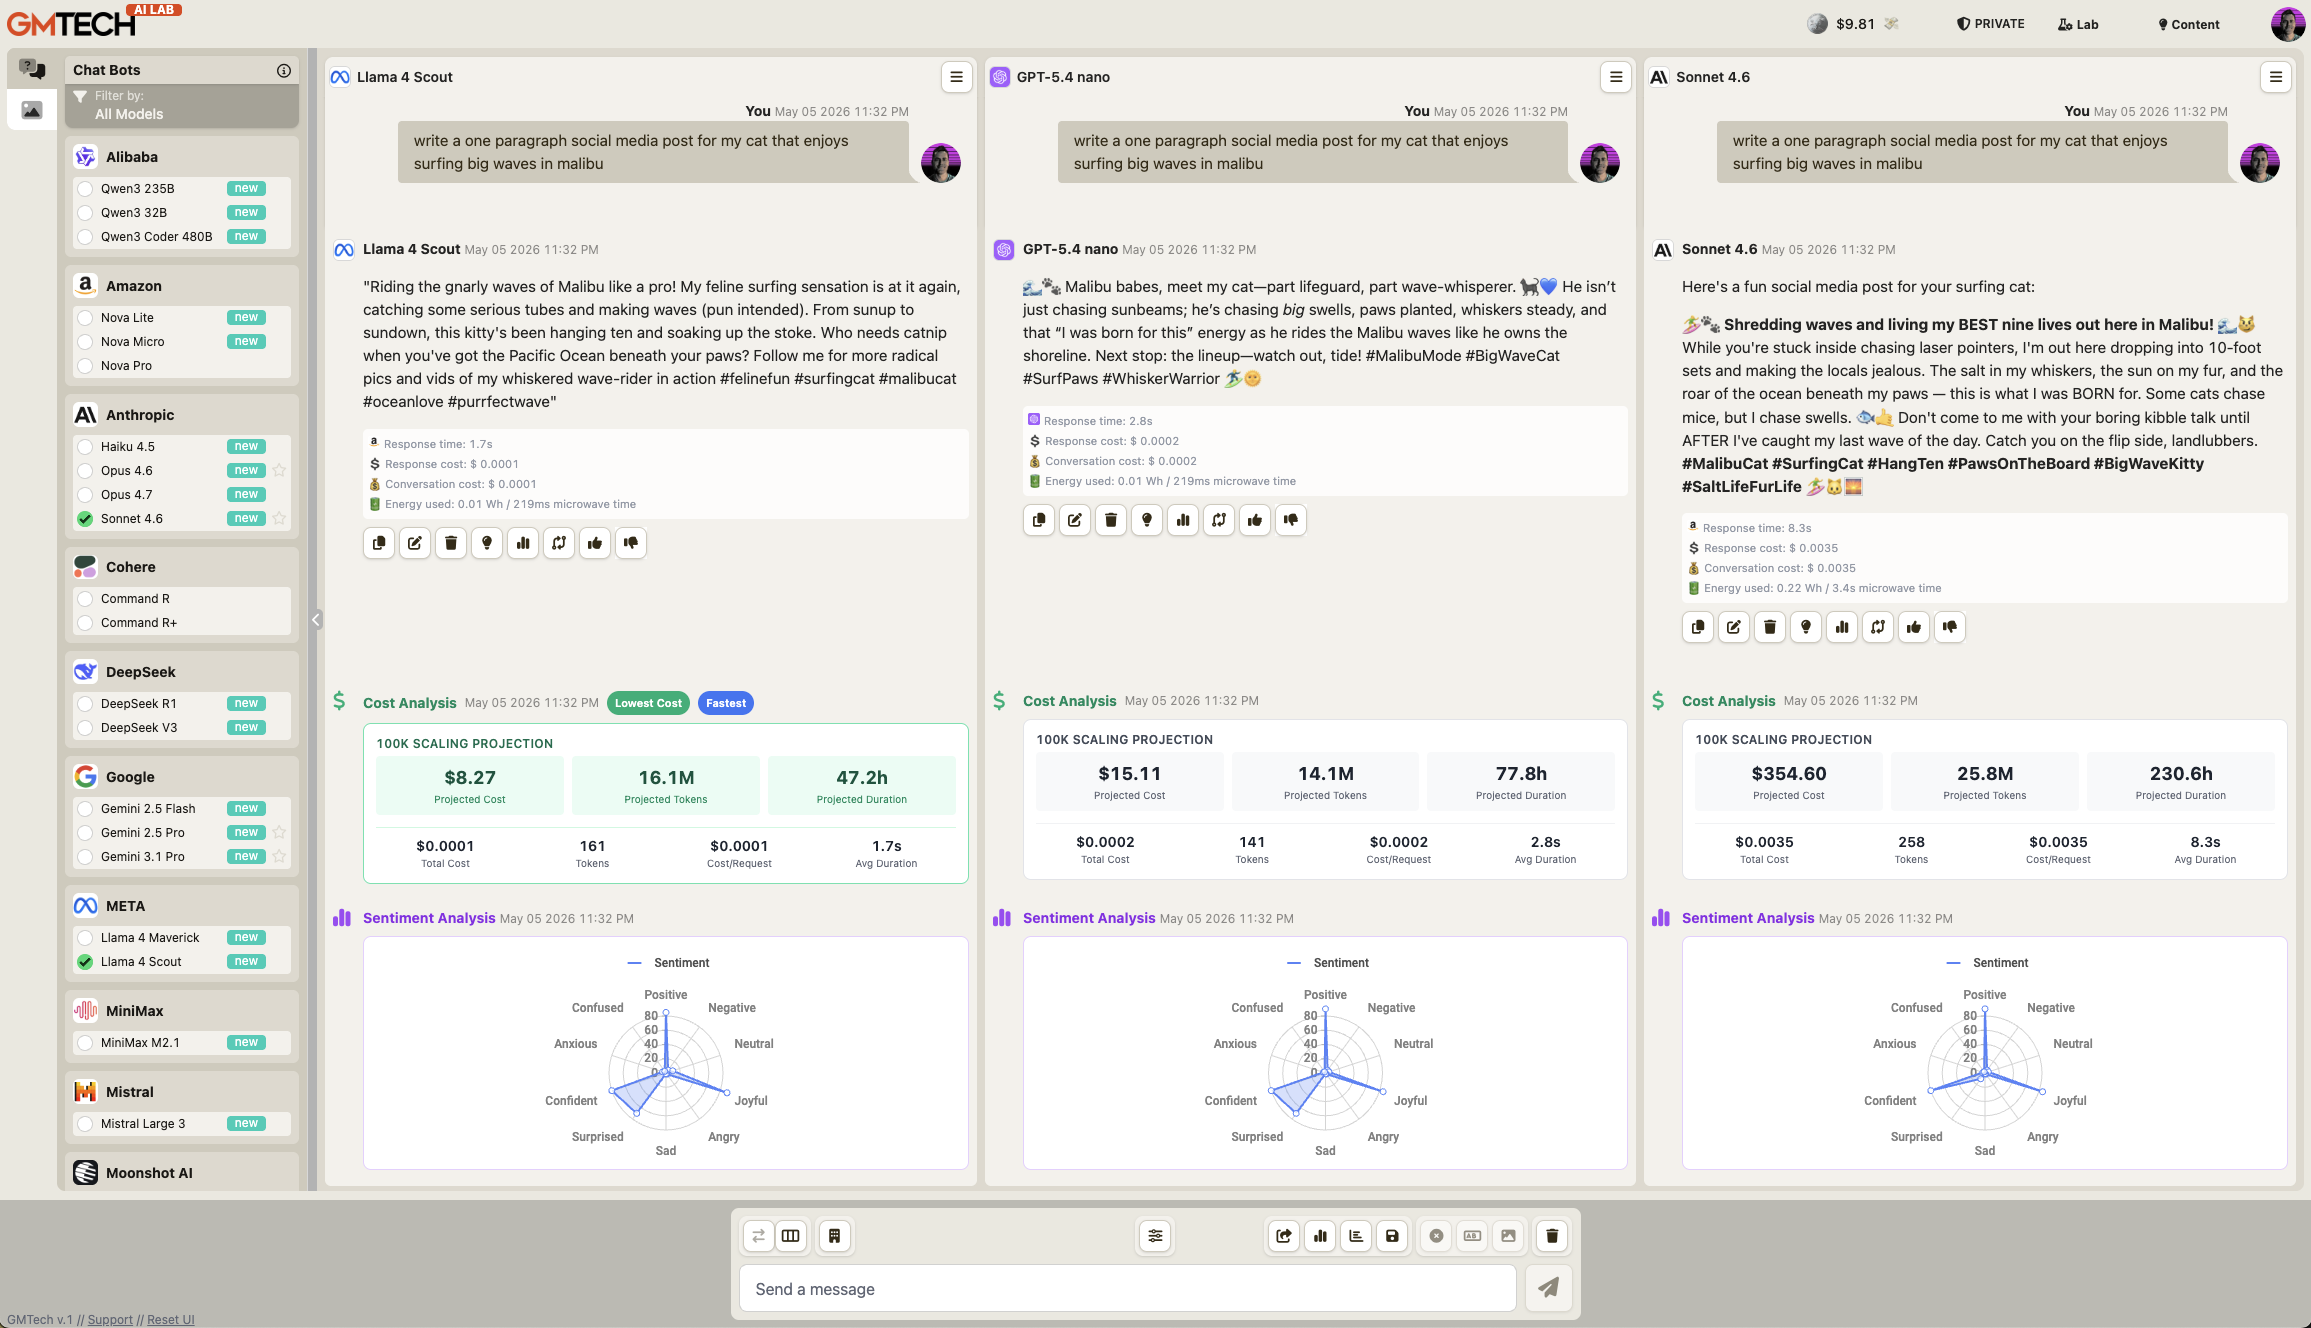Click the trash icon in bottom toolbar

point(1552,1236)
